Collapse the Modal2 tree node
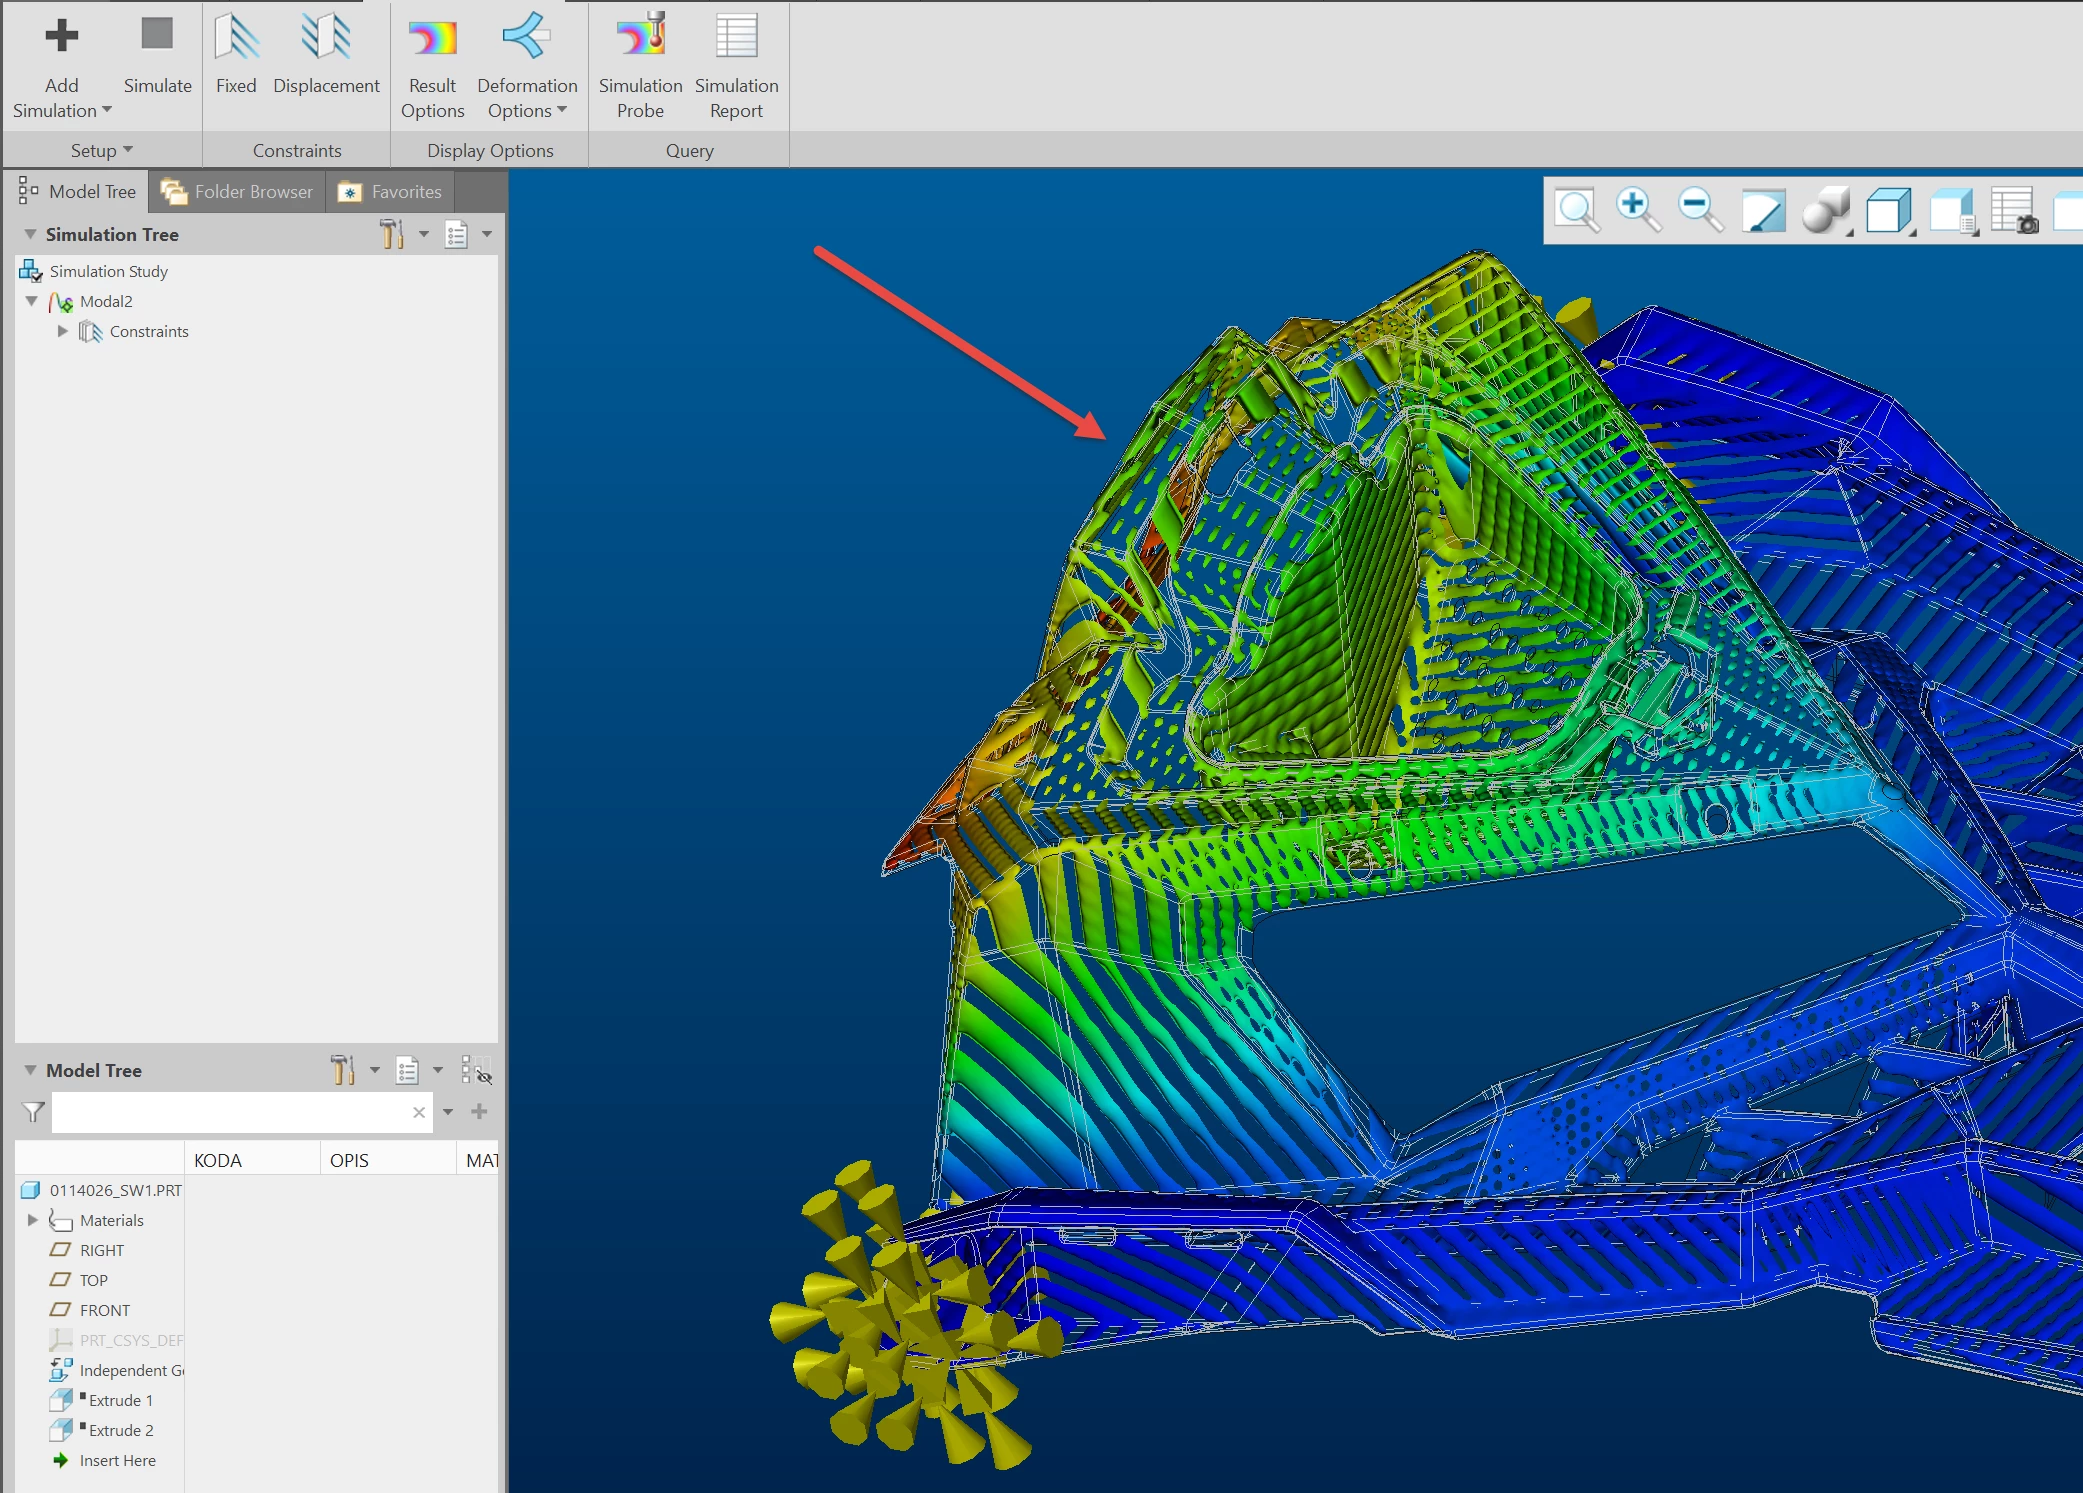 click(x=32, y=301)
